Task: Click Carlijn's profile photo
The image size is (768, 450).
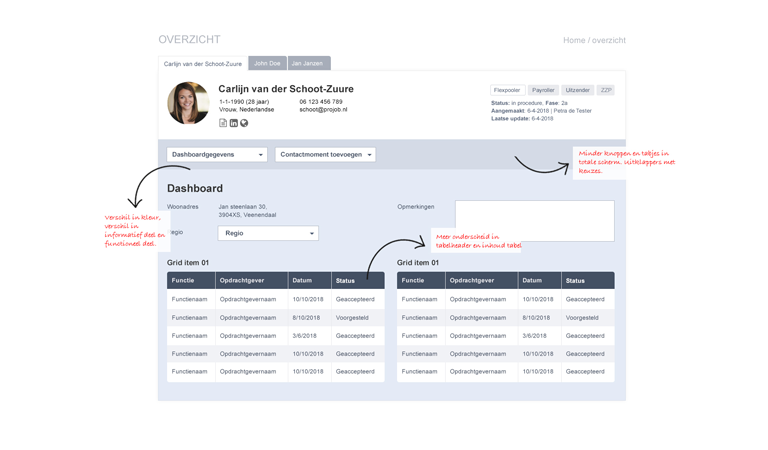Action: pos(188,103)
